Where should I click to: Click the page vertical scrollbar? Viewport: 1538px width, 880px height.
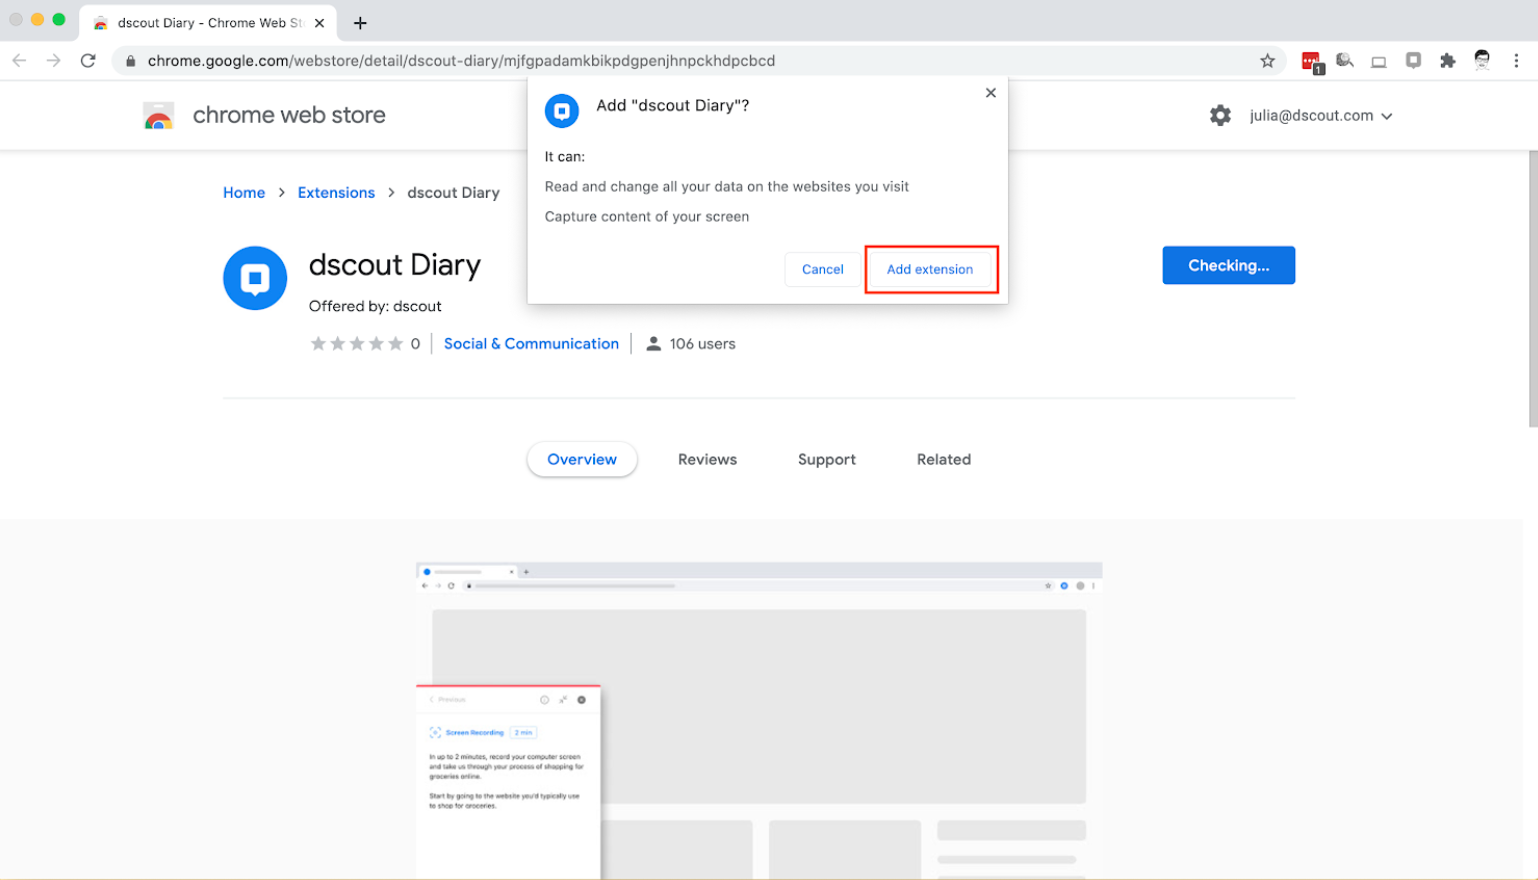(x=1532, y=290)
